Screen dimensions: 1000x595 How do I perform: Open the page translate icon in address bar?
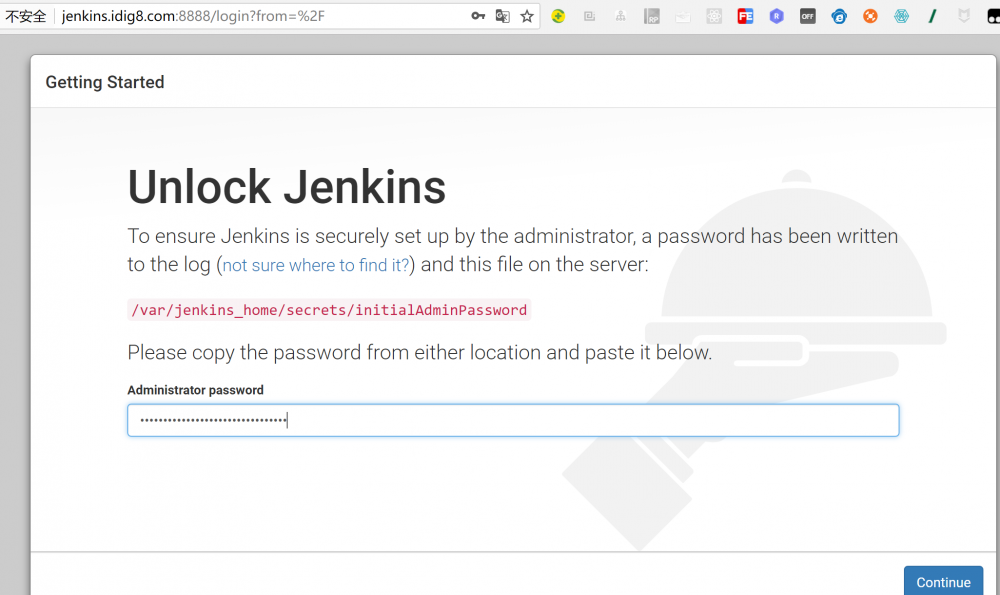click(x=503, y=15)
